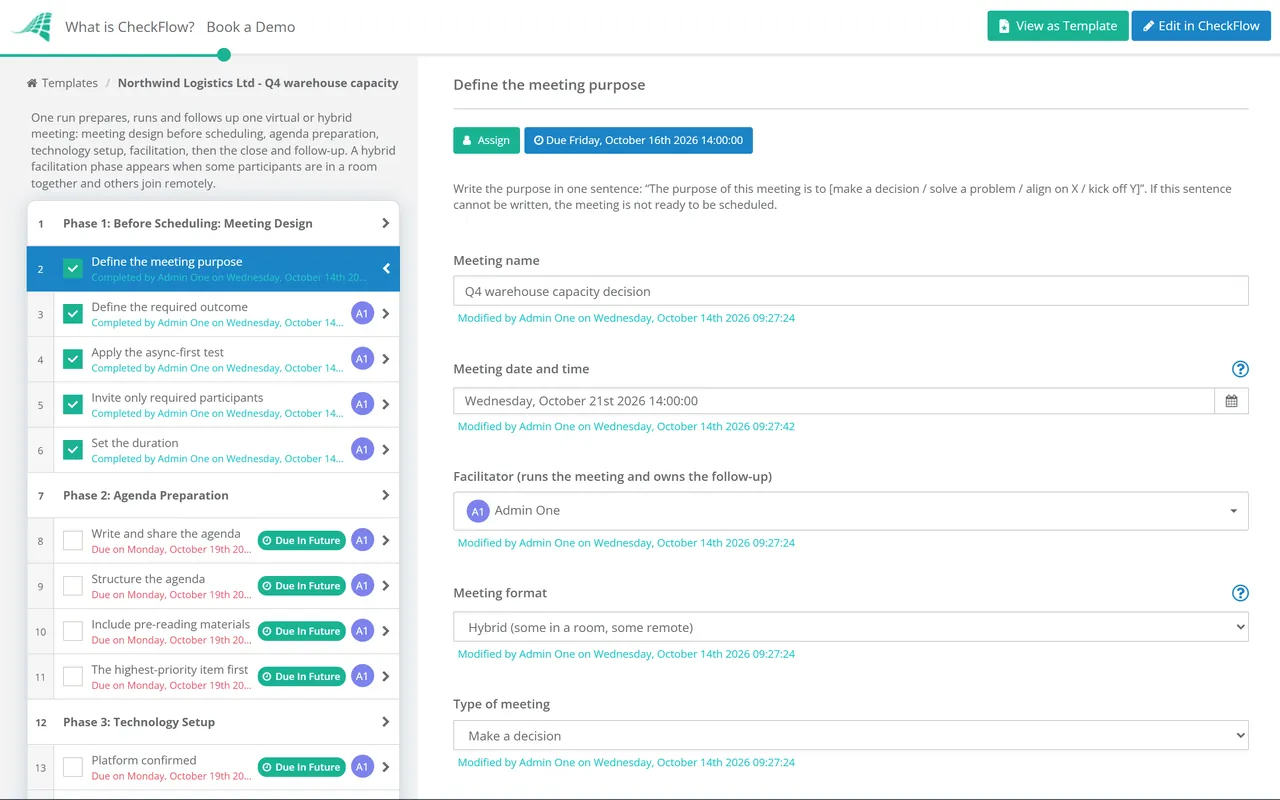
Task: Click the Meeting date and time field
Action: (834, 401)
